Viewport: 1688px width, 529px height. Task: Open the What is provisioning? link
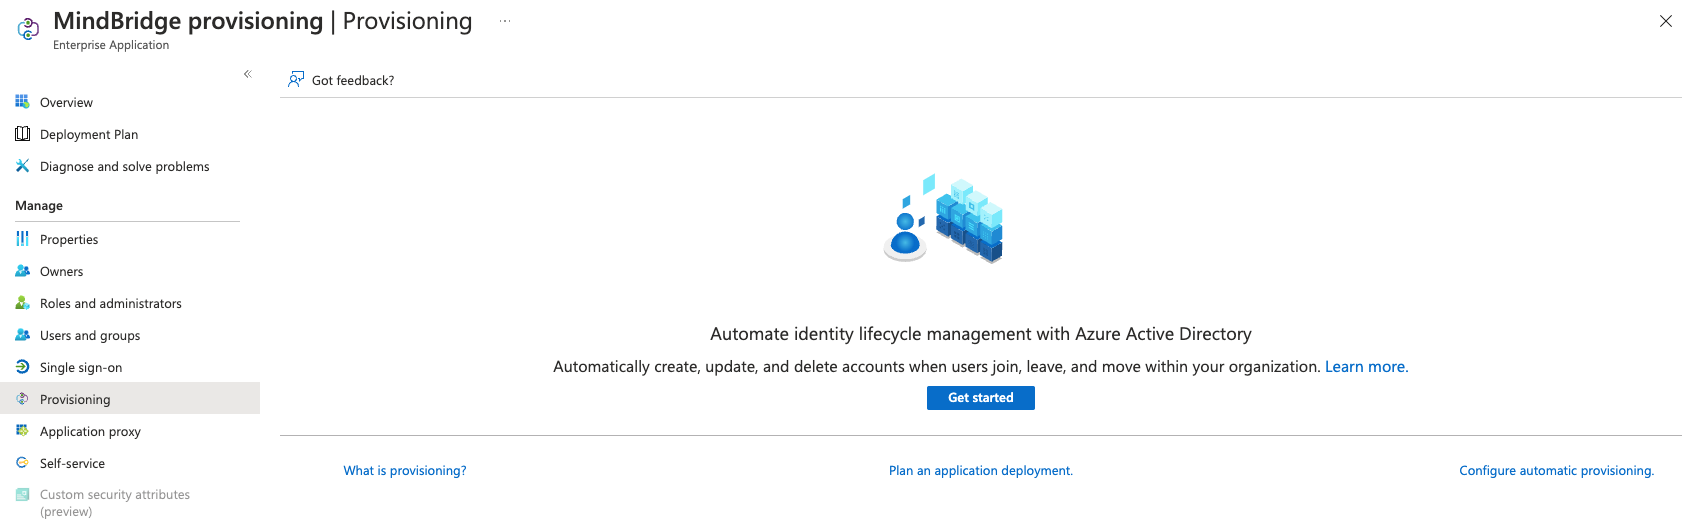pyautogui.click(x=405, y=471)
